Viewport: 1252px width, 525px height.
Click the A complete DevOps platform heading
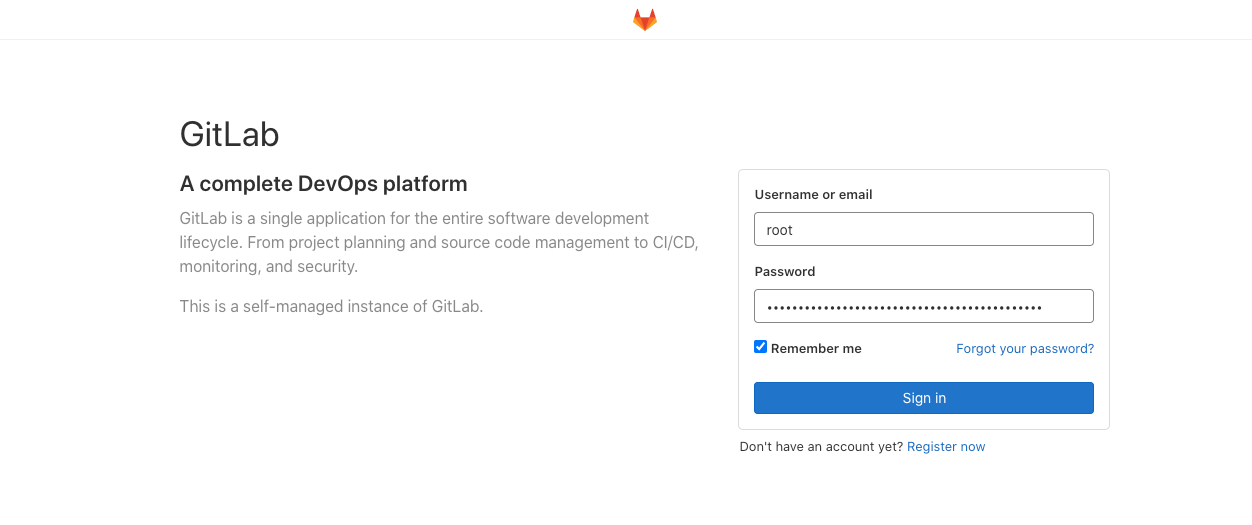point(323,184)
